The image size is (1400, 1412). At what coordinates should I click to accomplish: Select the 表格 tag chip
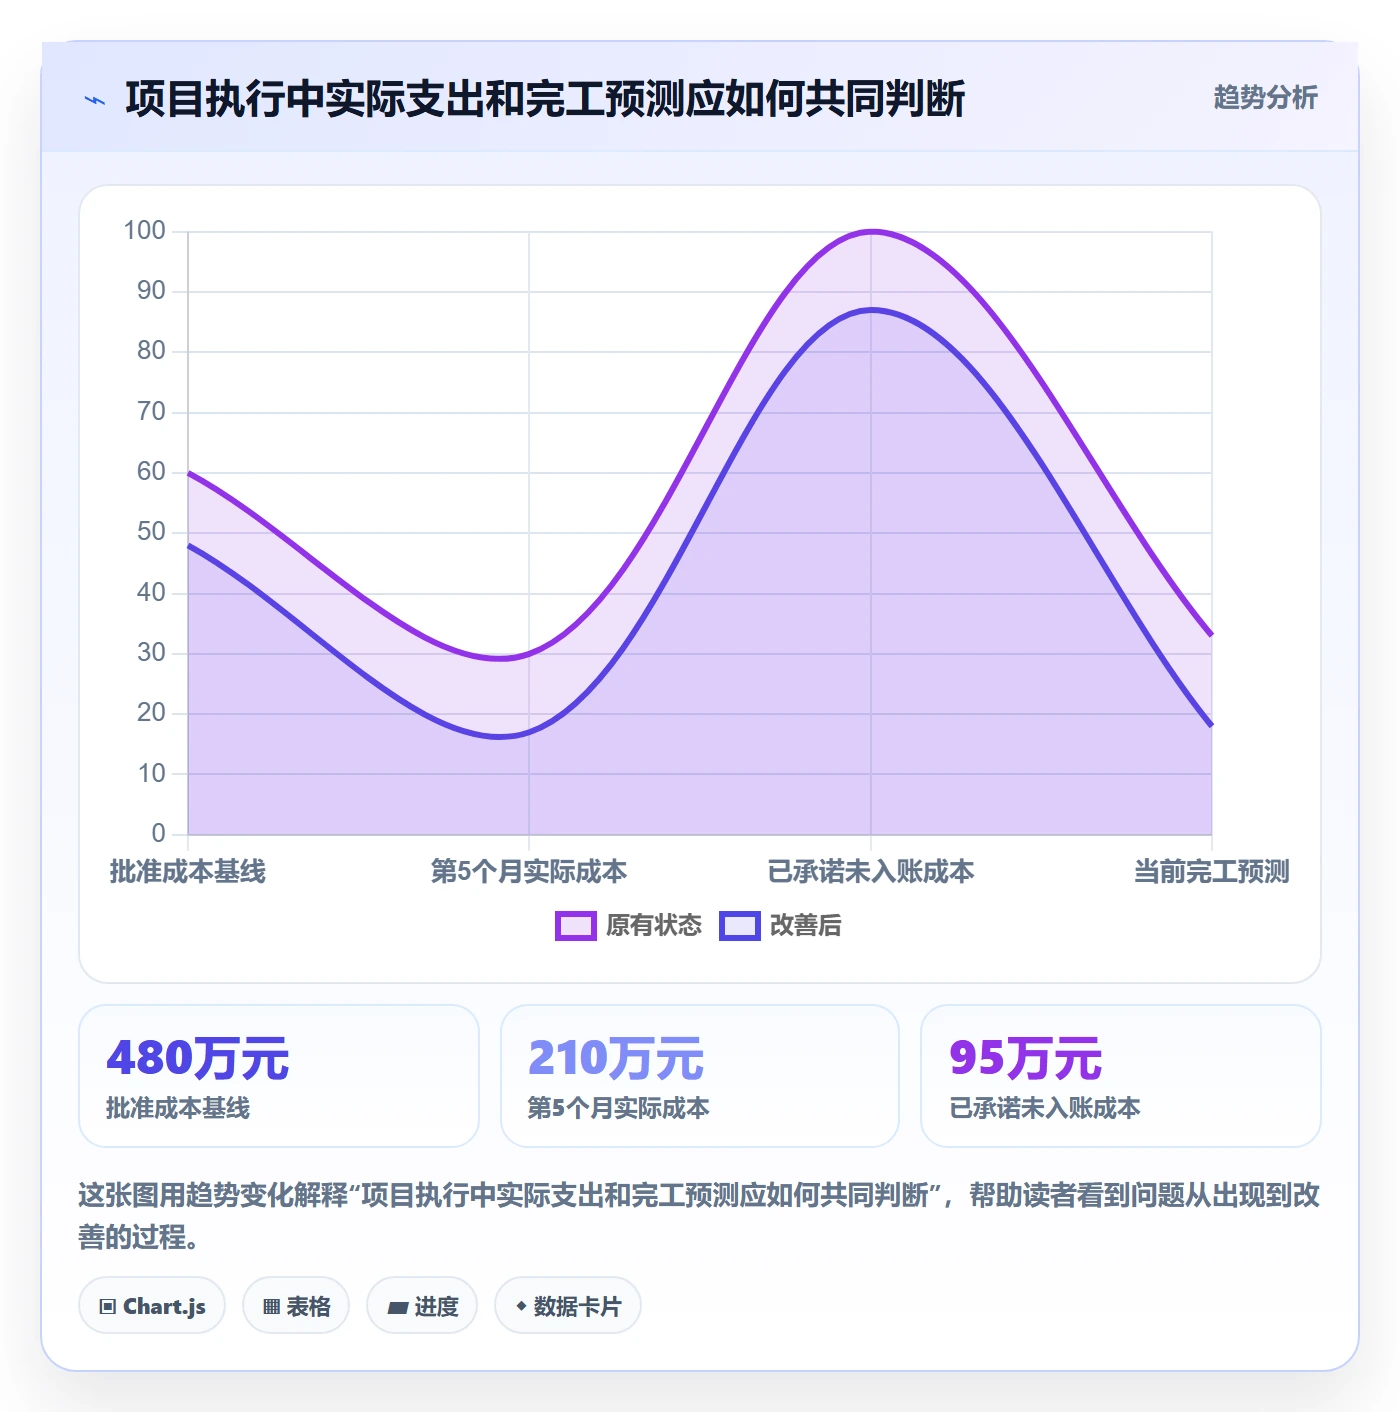pos(296,1306)
